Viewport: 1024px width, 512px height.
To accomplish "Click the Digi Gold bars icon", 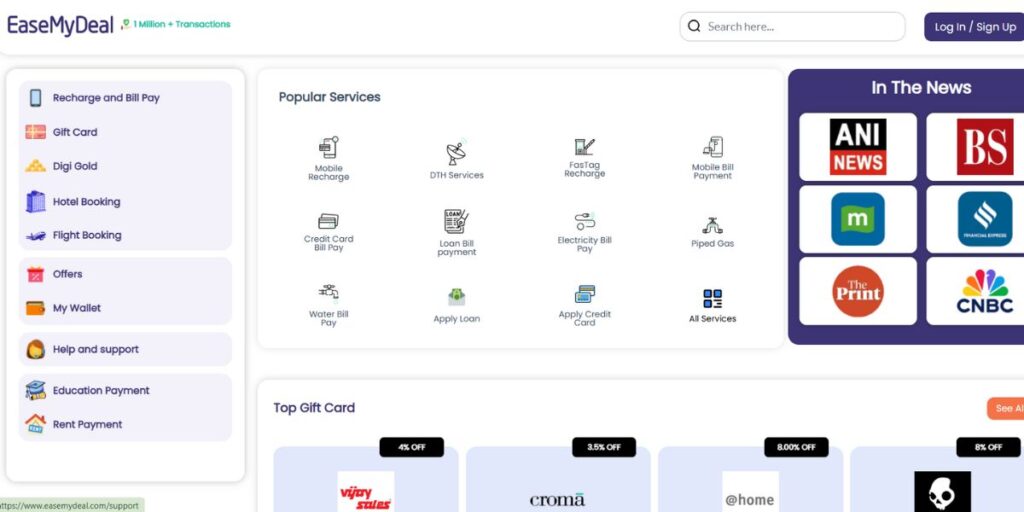I will pos(35,166).
